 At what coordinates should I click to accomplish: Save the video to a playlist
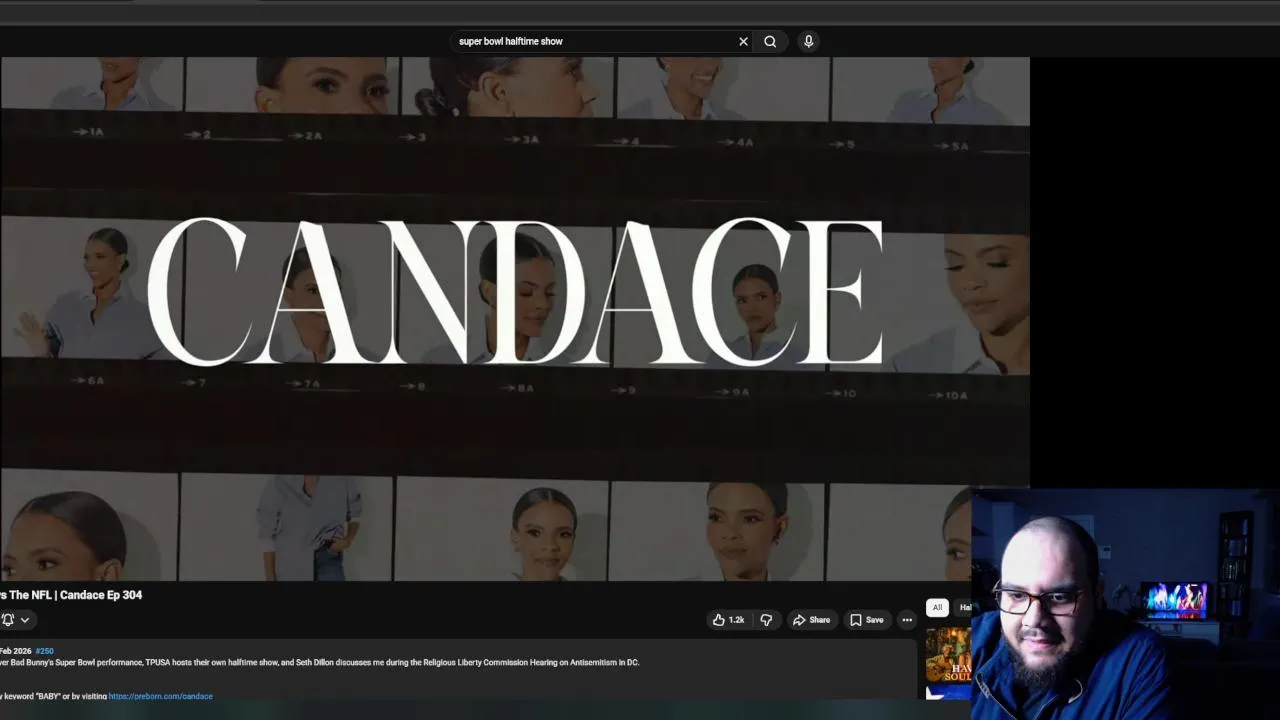tap(866, 620)
